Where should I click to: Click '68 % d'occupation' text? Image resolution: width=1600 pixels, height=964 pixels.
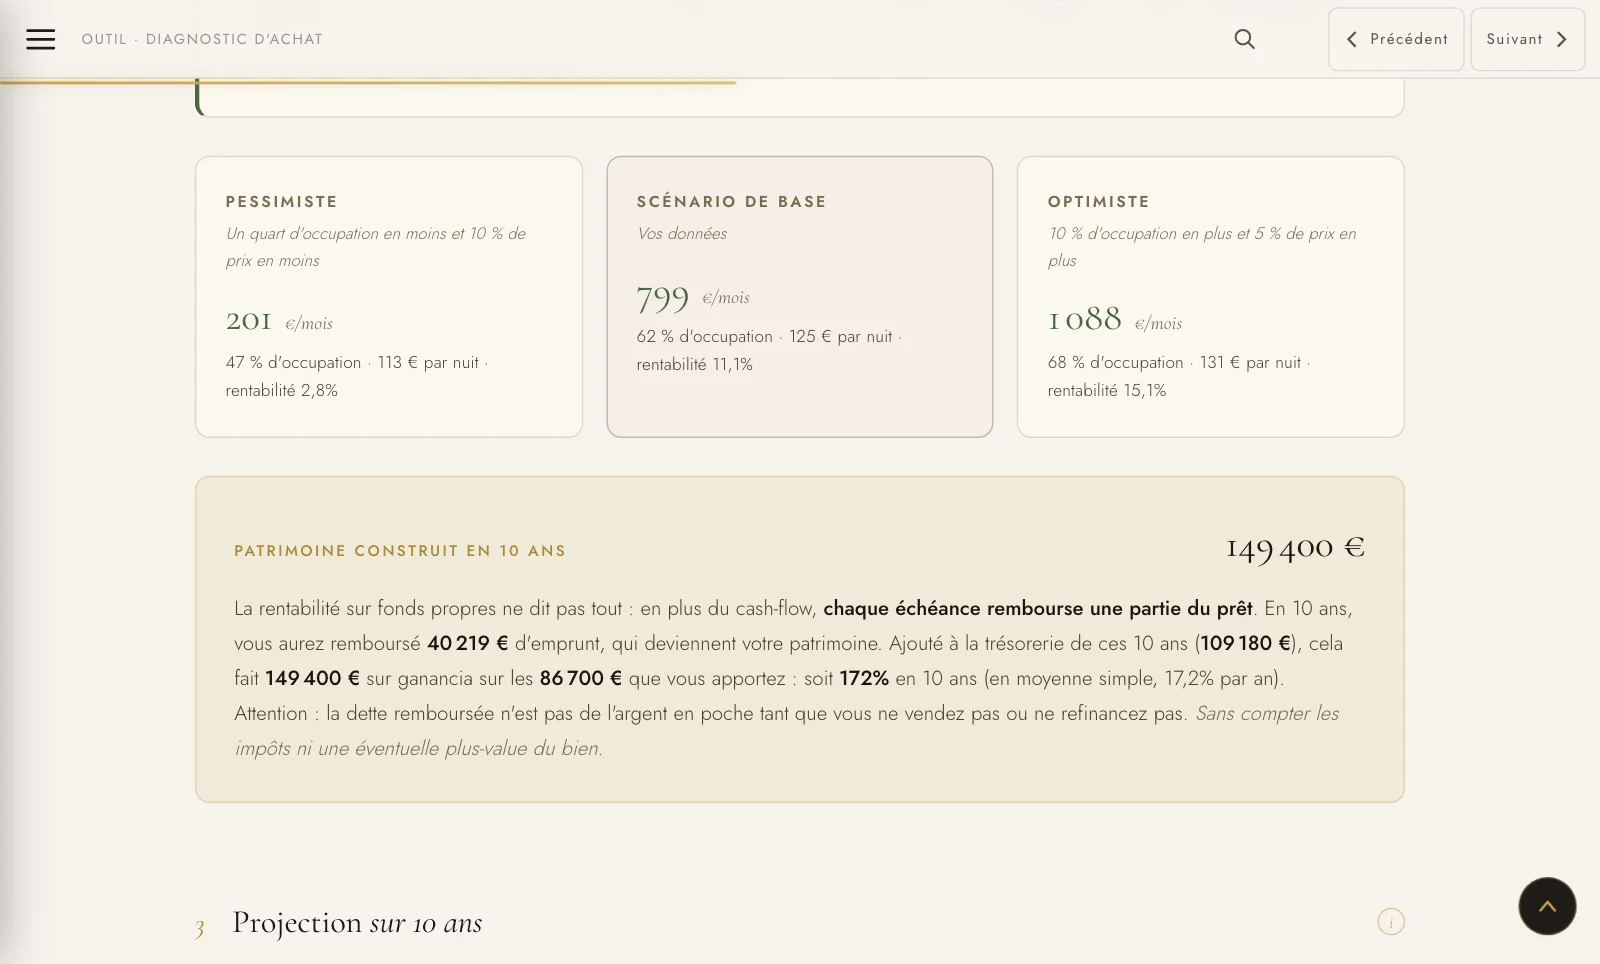1115,363
